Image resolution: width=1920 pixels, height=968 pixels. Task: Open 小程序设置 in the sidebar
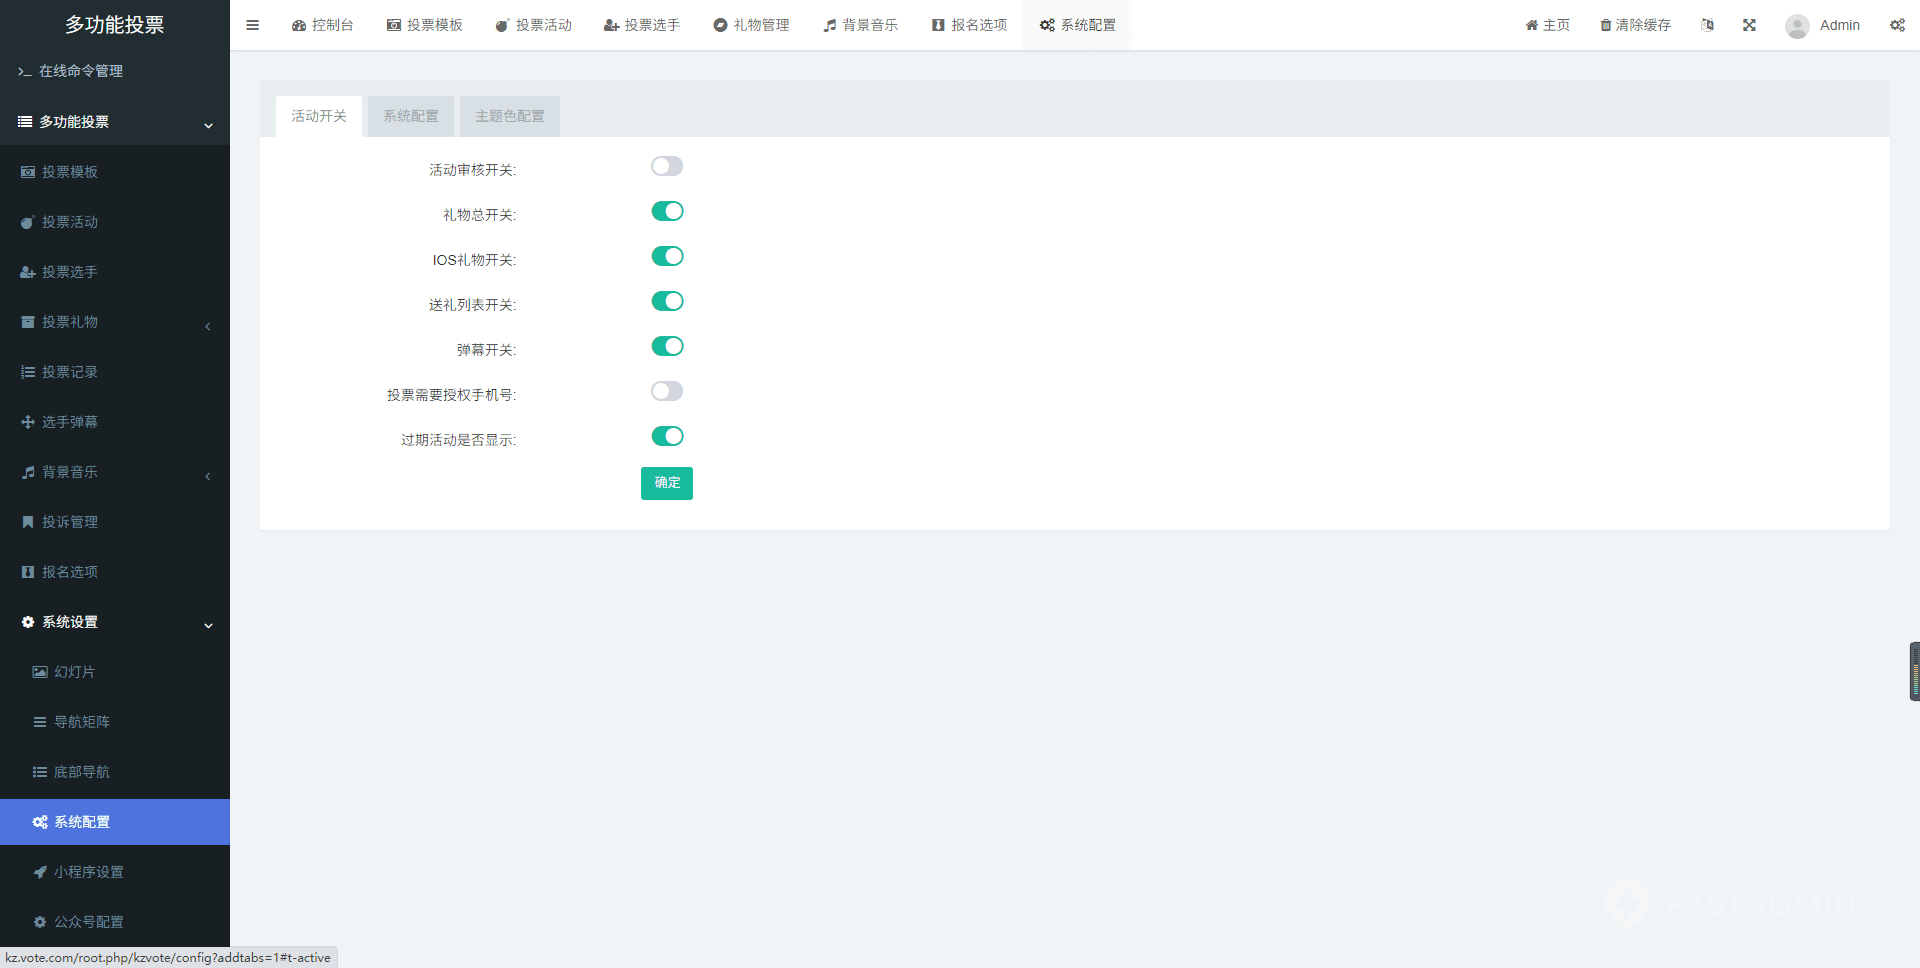coord(88,872)
